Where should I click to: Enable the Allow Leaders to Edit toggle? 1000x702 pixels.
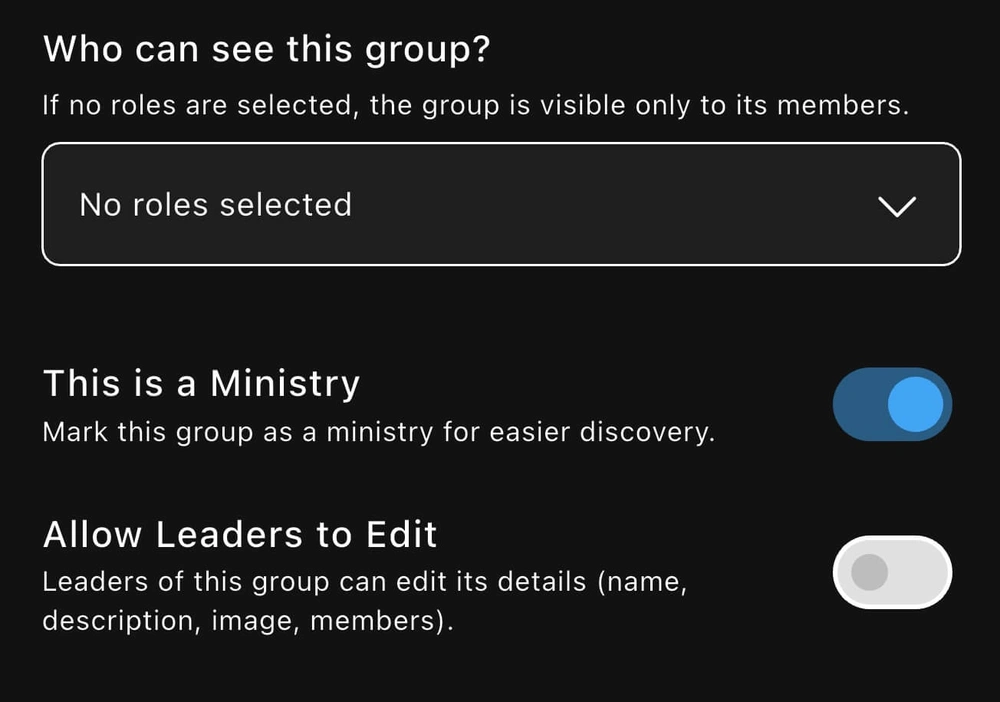(x=891, y=572)
